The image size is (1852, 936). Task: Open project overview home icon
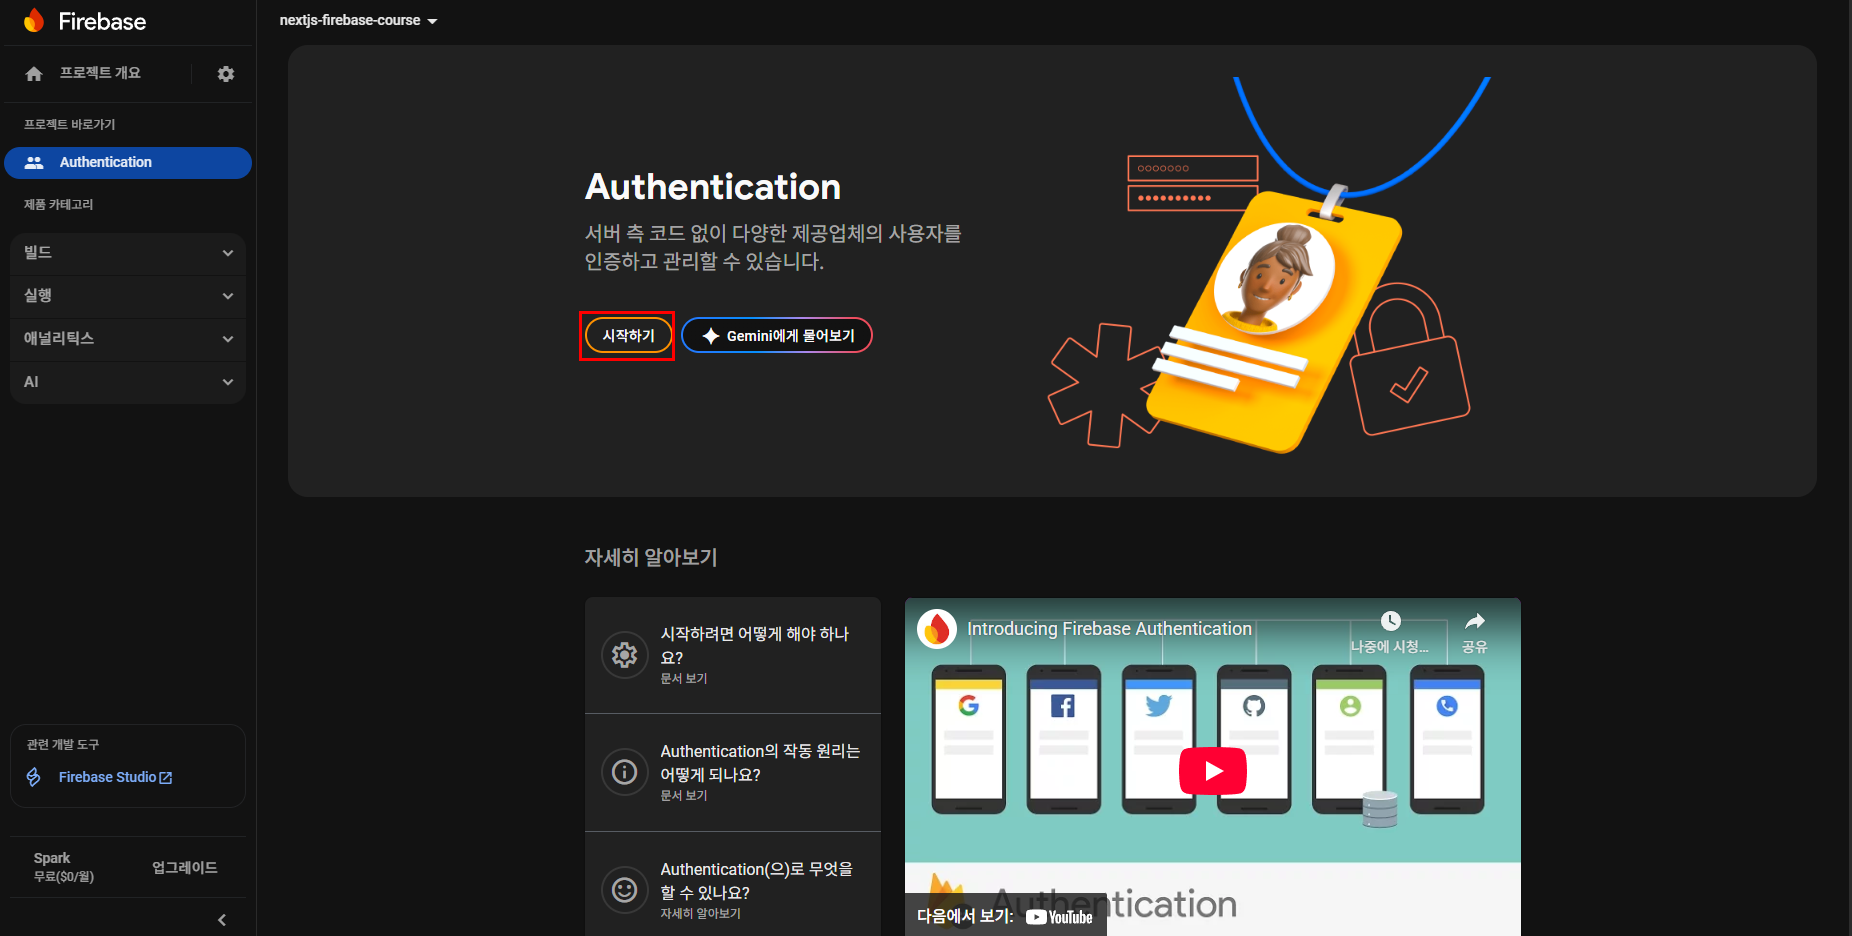[x=34, y=74]
